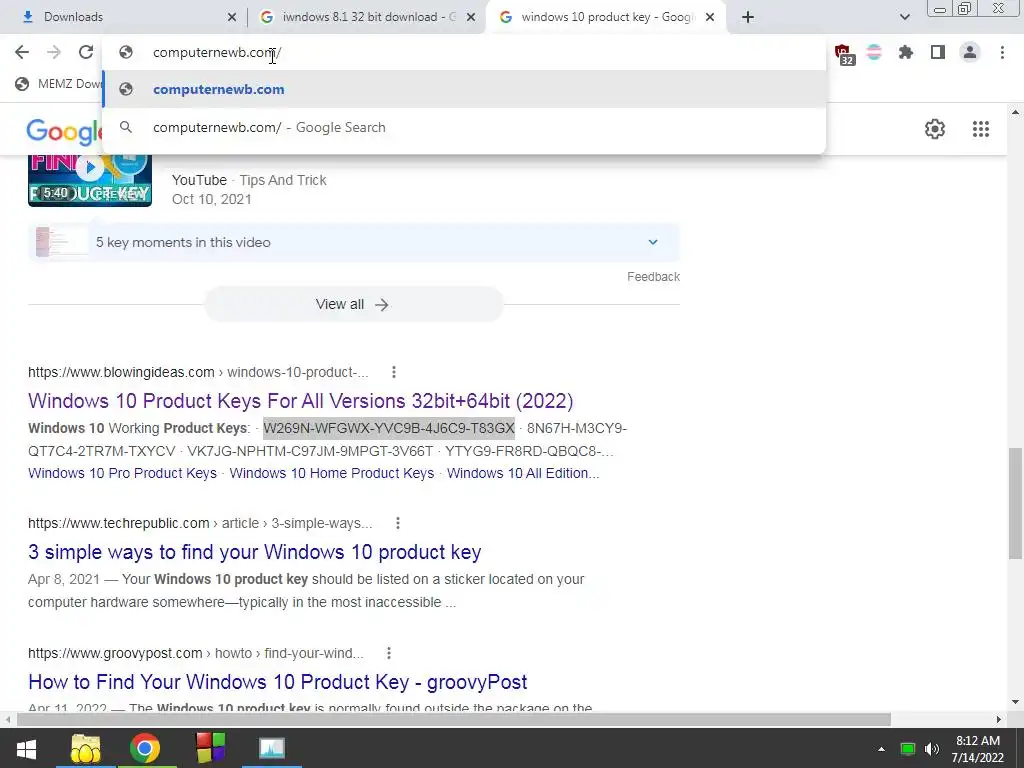Close the Downloads tab
1024x768 pixels.
tap(232, 17)
